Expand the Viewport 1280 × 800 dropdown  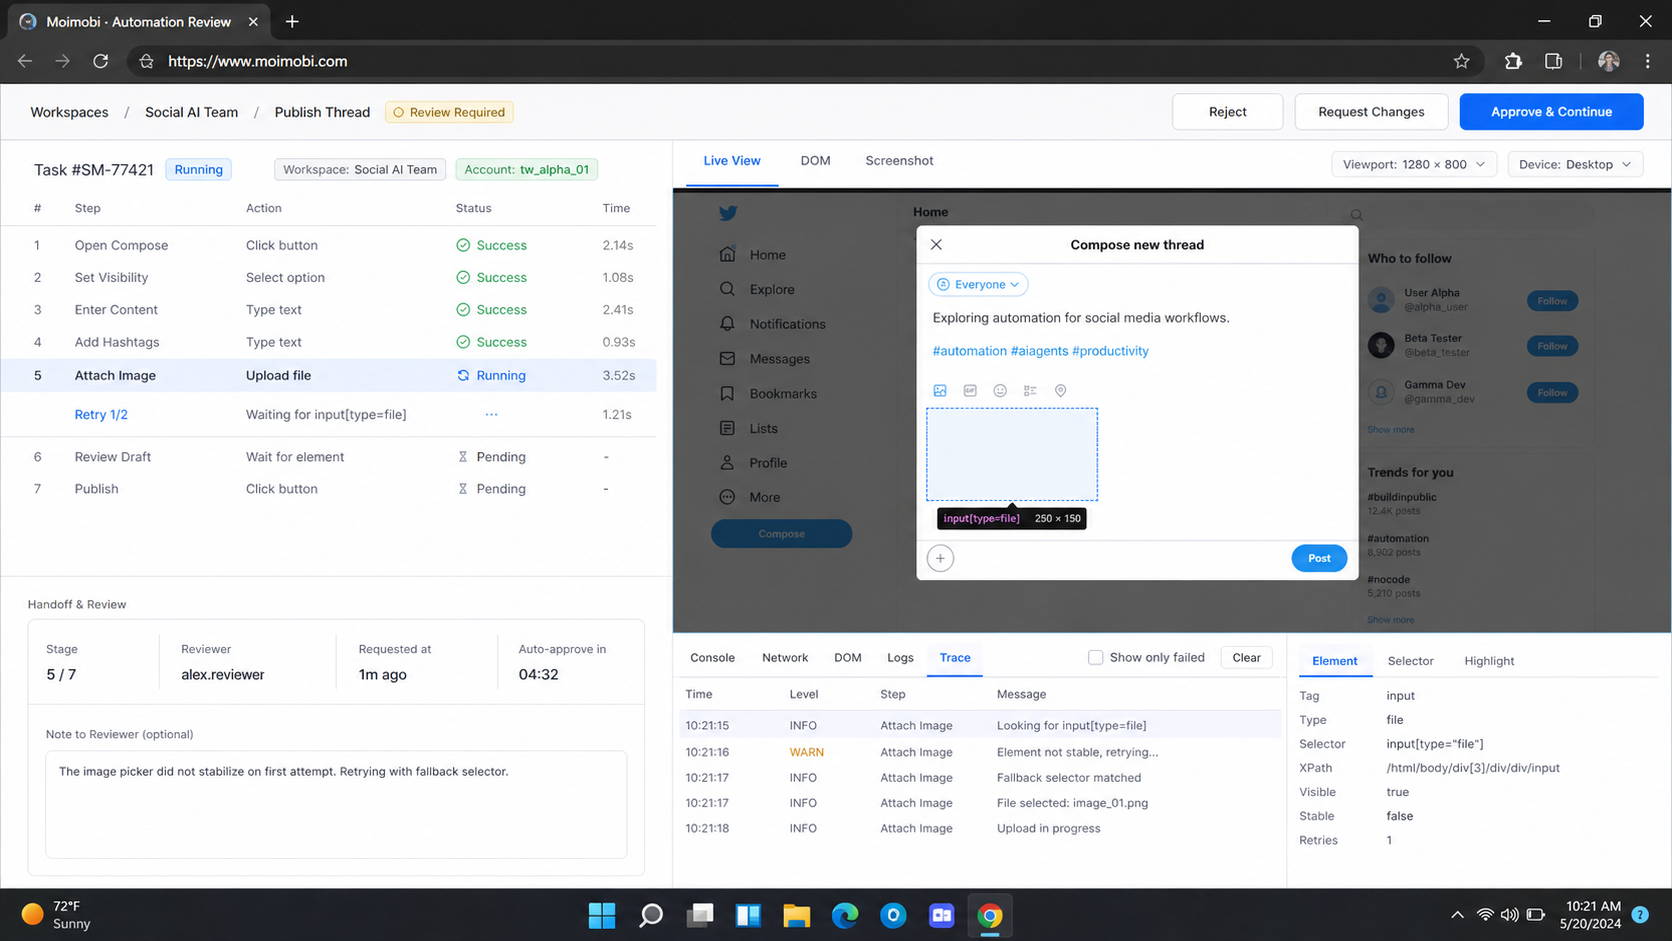click(x=1413, y=165)
